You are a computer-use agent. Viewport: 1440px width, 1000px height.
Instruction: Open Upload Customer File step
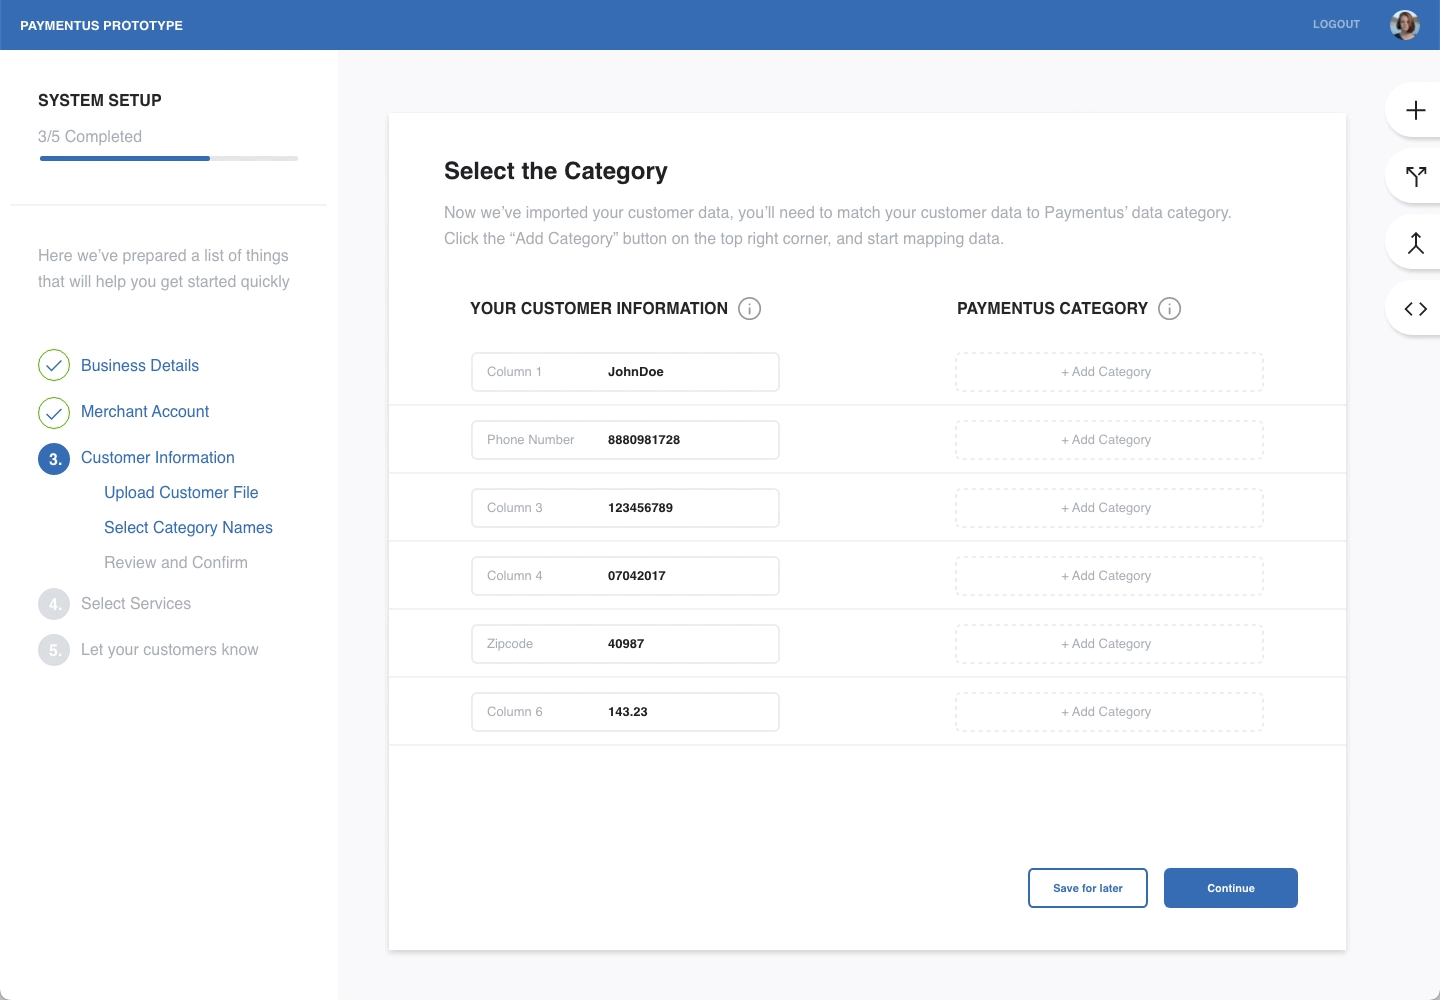pos(181,492)
